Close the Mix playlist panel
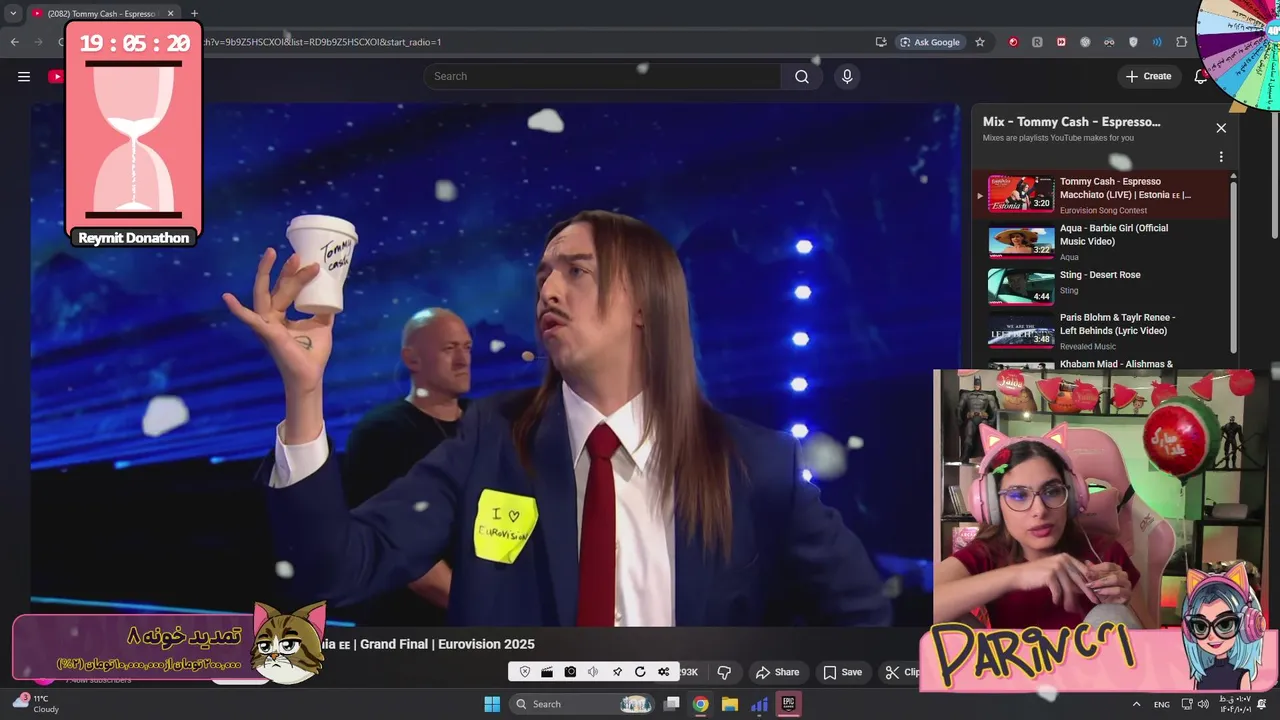Viewport: 1280px width, 720px height. (1221, 128)
